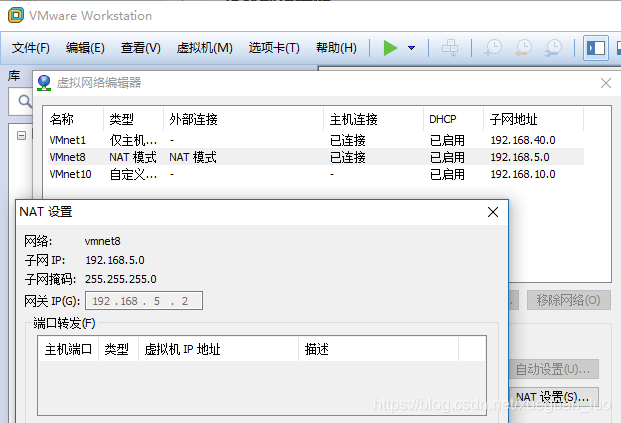The height and width of the screenshot is (423, 621).
Task: Click the 描述 column header
Action: point(379,349)
